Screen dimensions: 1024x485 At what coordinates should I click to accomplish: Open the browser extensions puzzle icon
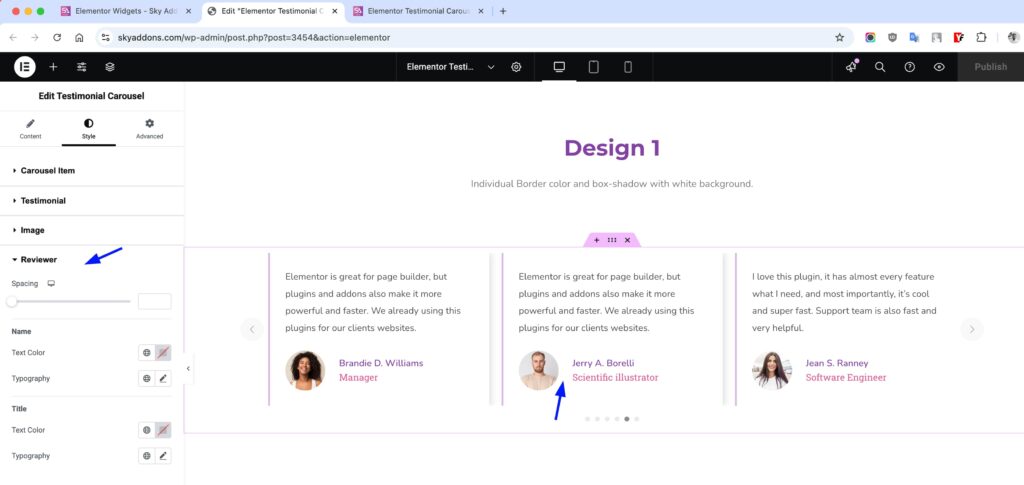(981, 38)
